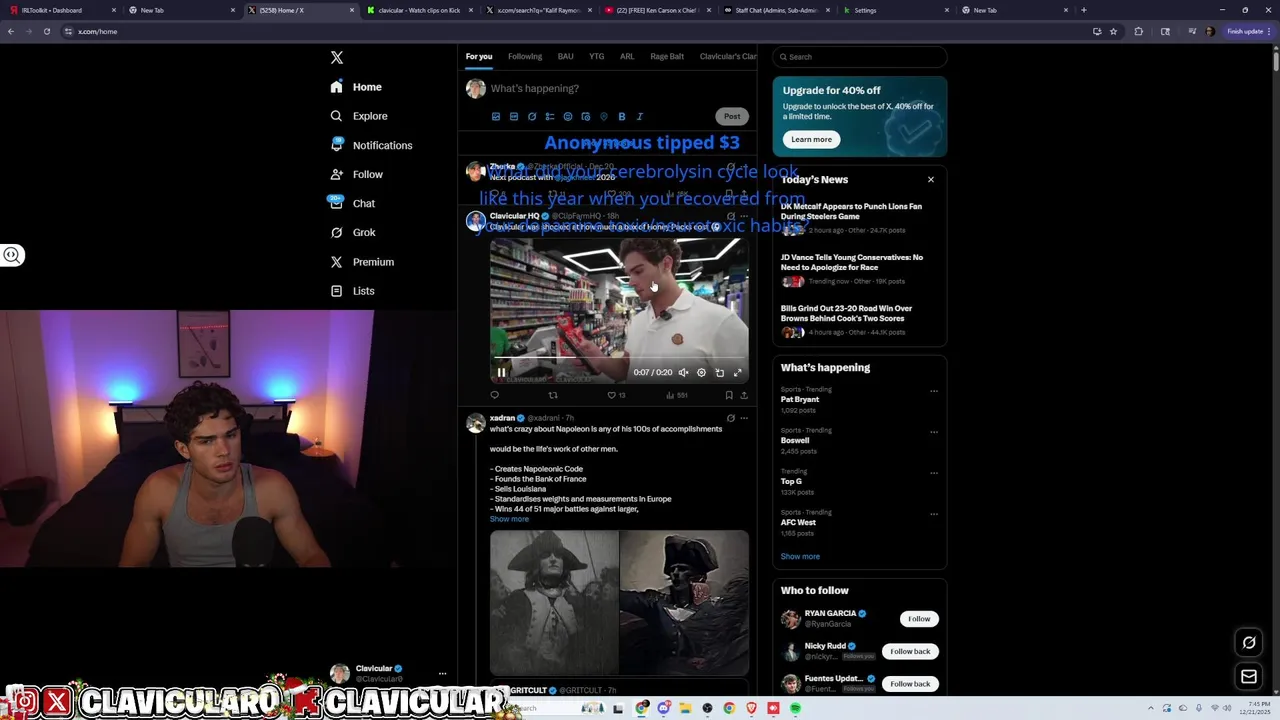Open Bills Grind Out 23-20 news story
Image resolution: width=1280 pixels, height=720 pixels.
click(x=859, y=319)
